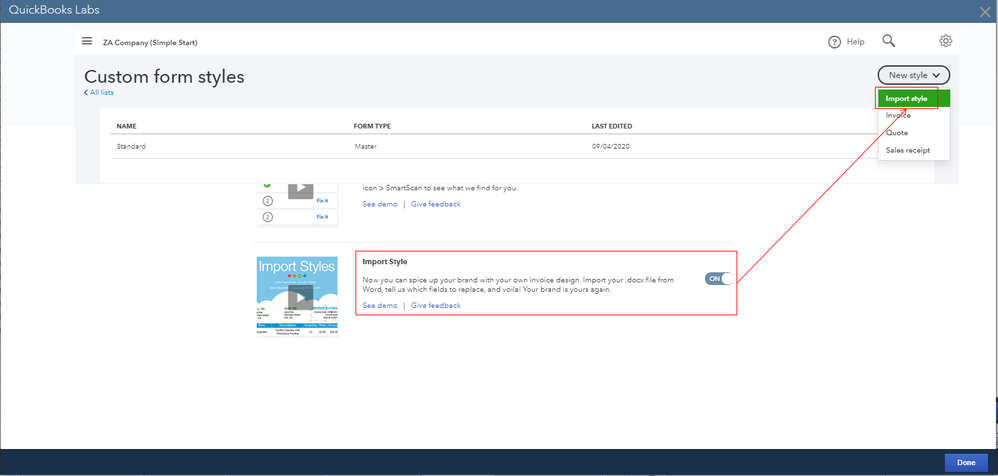Open the settings gear icon
This screenshot has height=476, width=998.
(x=945, y=41)
